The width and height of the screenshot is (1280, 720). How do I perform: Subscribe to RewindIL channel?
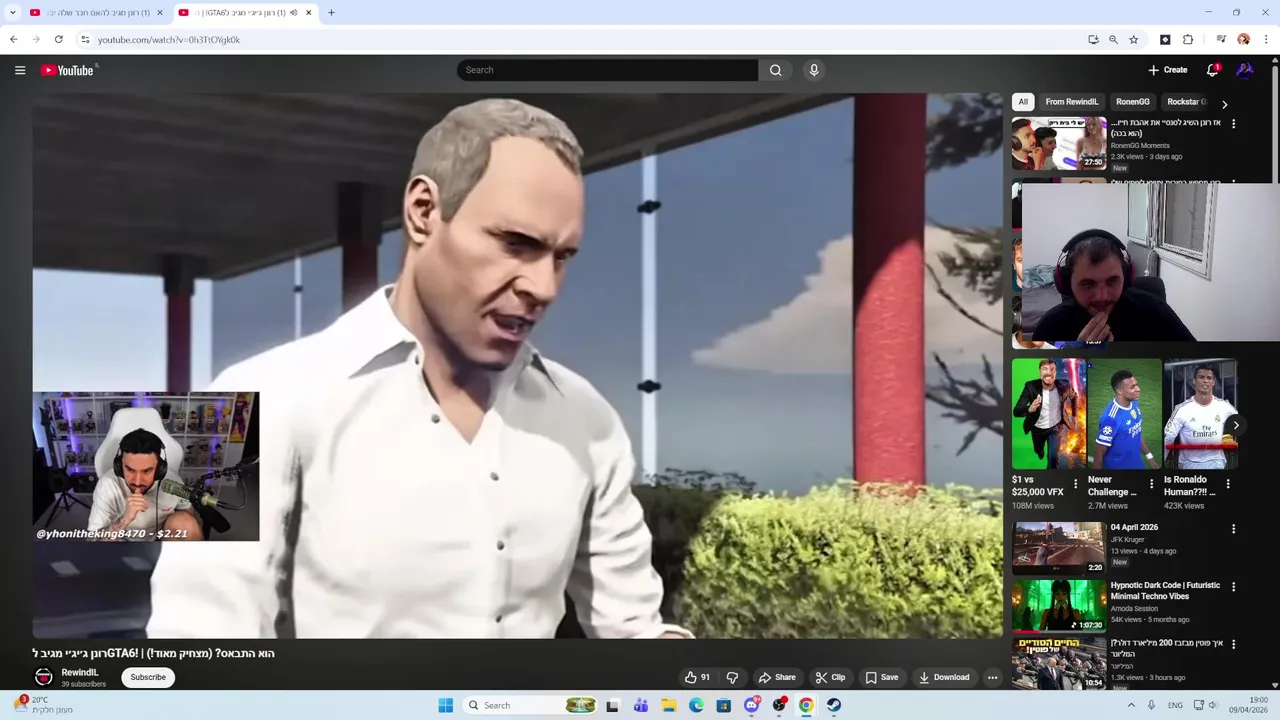(148, 677)
